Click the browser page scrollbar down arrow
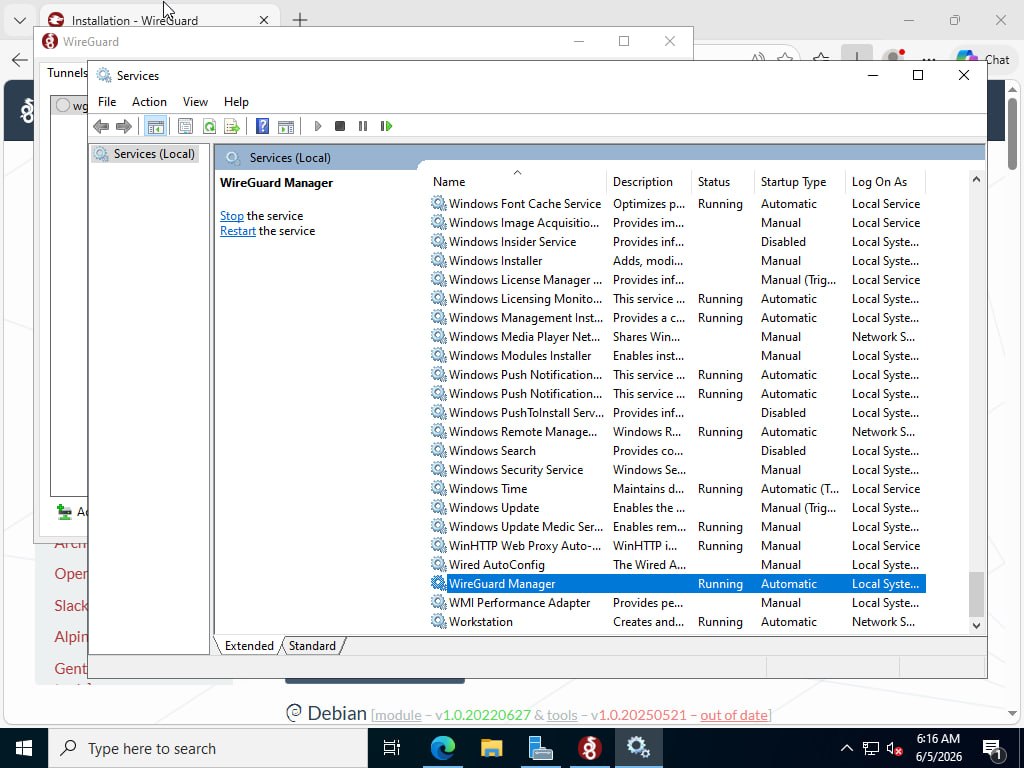This screenshot has width=1024, height=768. 1012,714
